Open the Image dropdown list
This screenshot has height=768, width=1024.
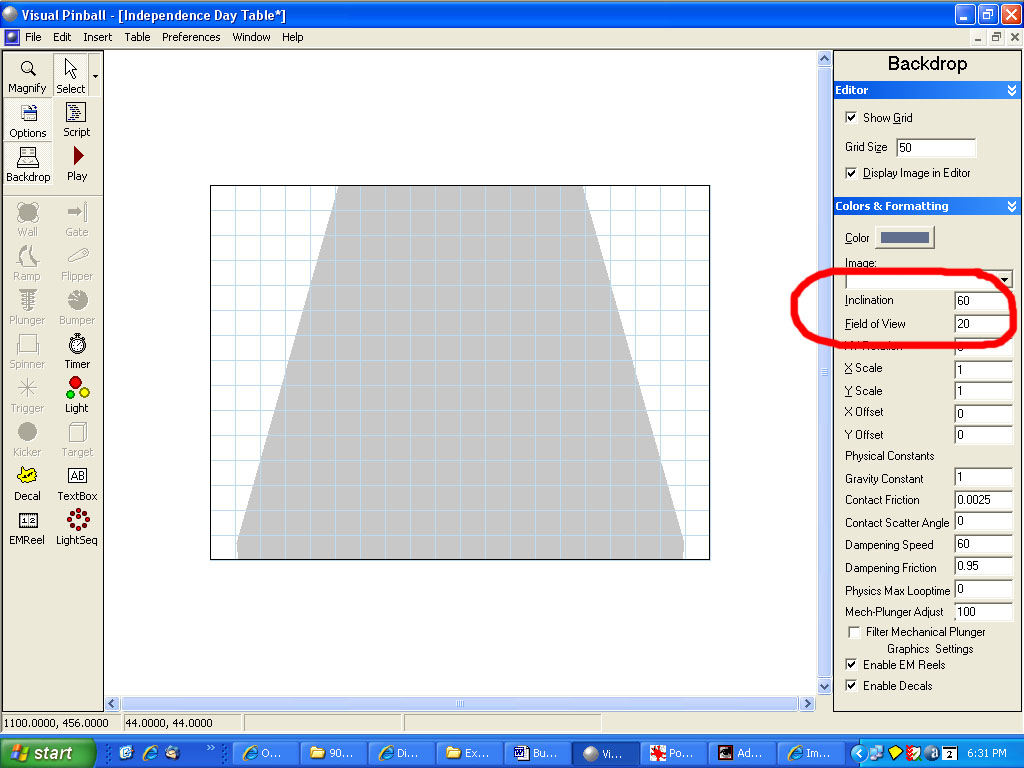[x=1004, y=280]
